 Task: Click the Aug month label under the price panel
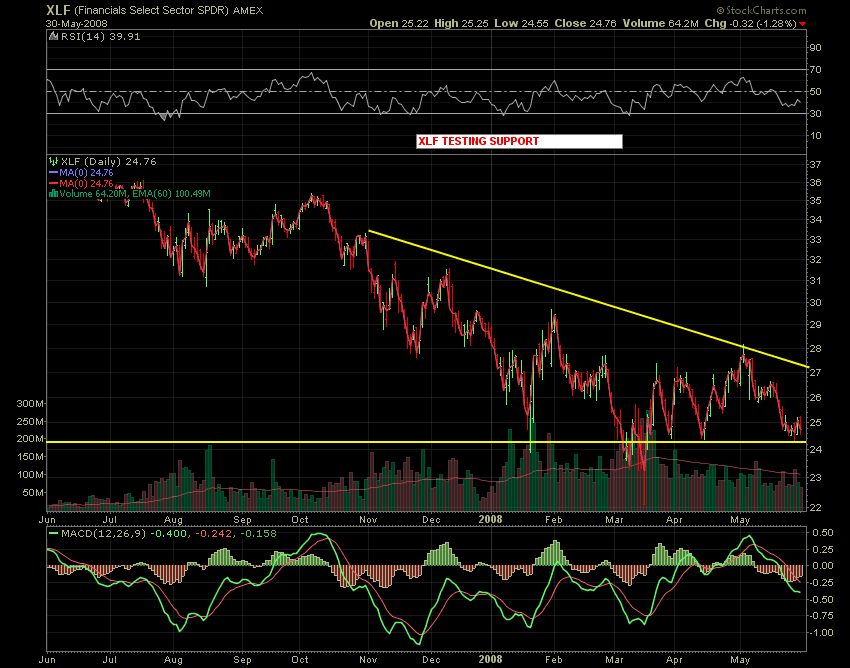tap(173, 520)
